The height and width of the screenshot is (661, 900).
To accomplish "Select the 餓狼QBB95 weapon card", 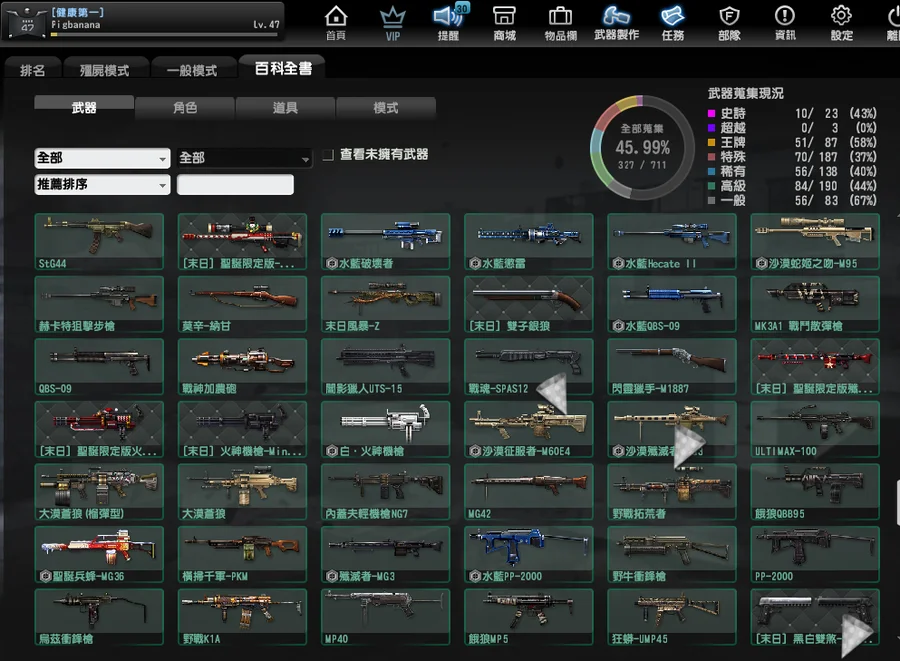I will click(x=815, y=492).
